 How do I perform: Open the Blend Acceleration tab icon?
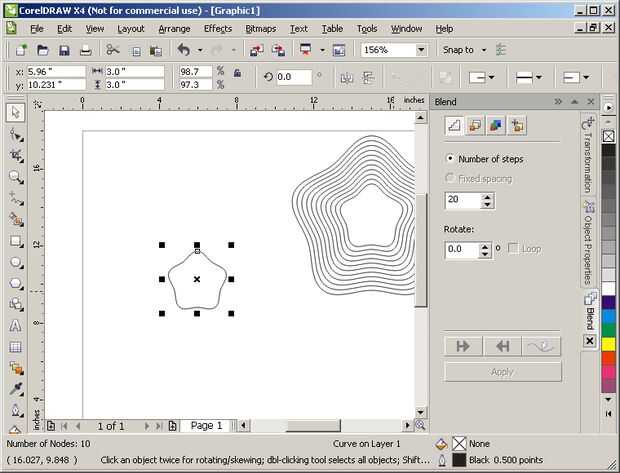tap(475, 126)
